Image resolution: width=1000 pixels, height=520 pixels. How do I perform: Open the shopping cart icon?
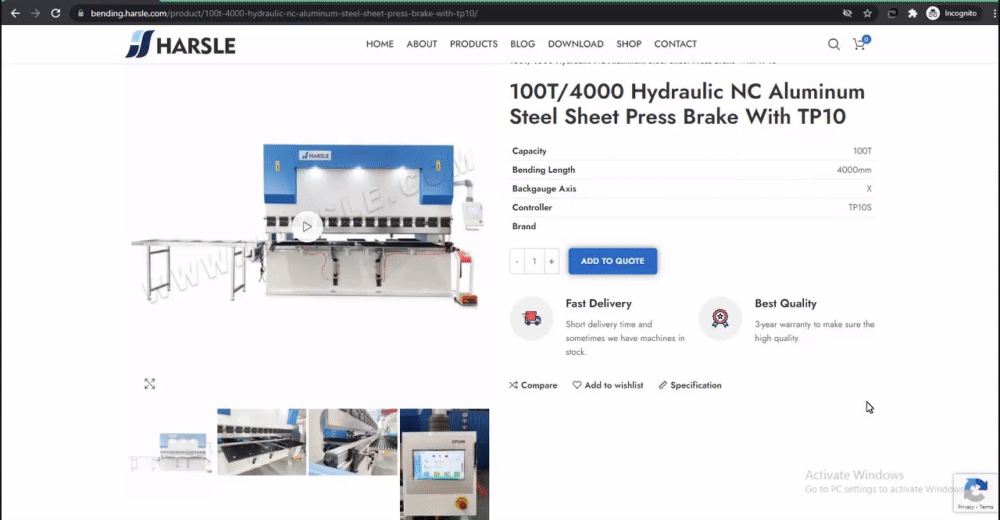pyautogui.click(x=860, y=44)
